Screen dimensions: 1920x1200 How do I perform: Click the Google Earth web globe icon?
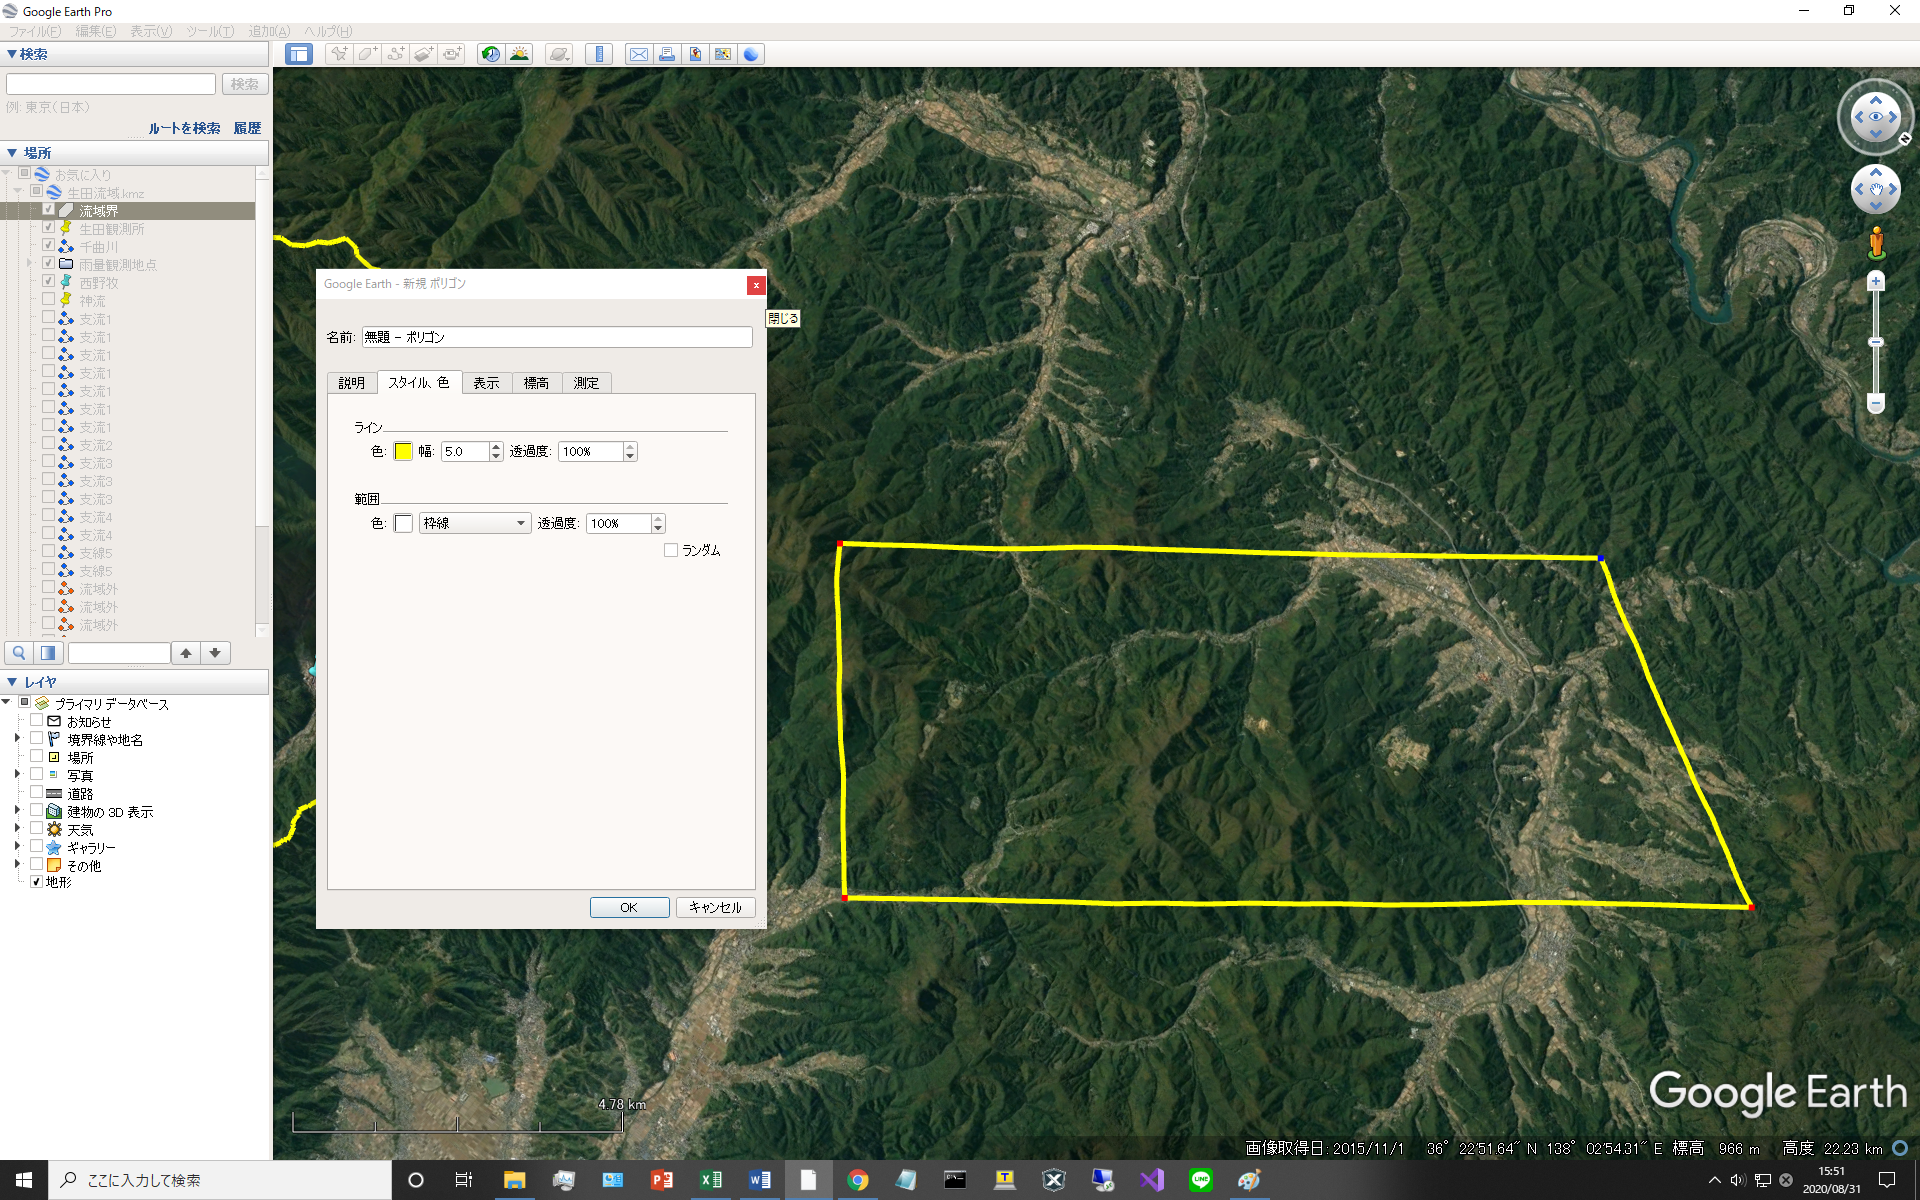[750, 54]
